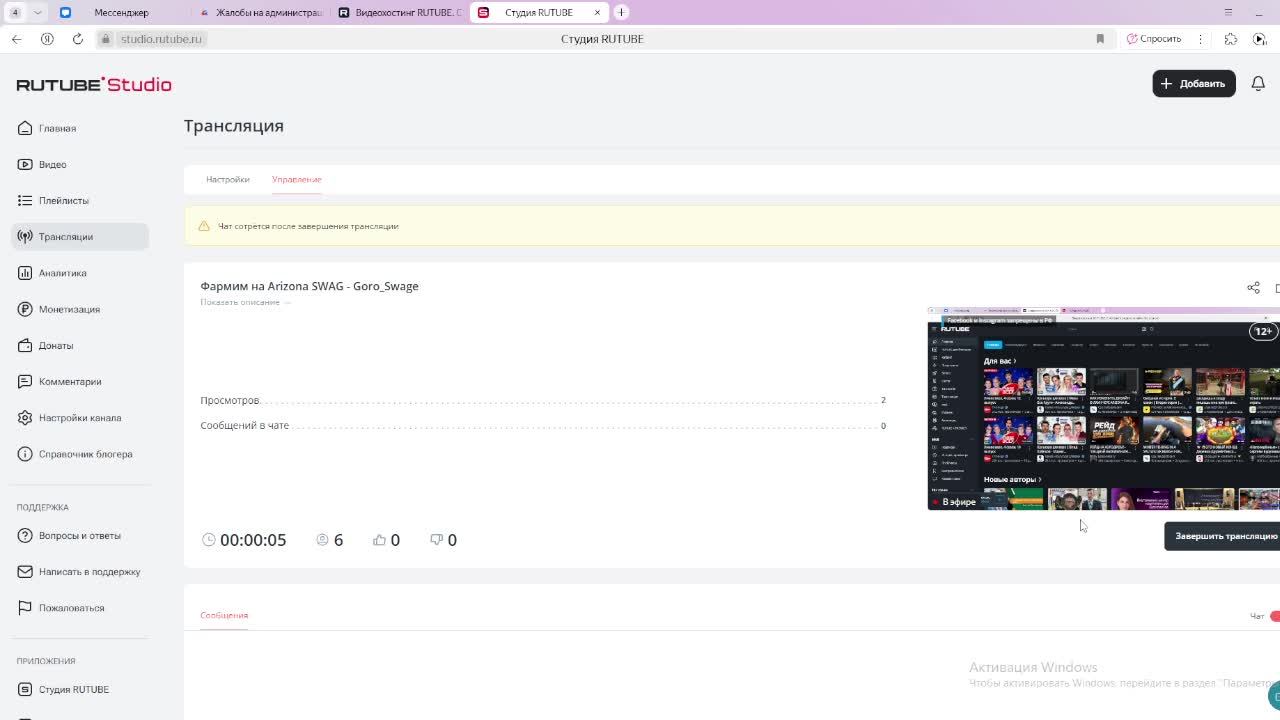Click the like thumbs-up counter icon
The height and width of the screenshot is (720, 1280).
379,540
